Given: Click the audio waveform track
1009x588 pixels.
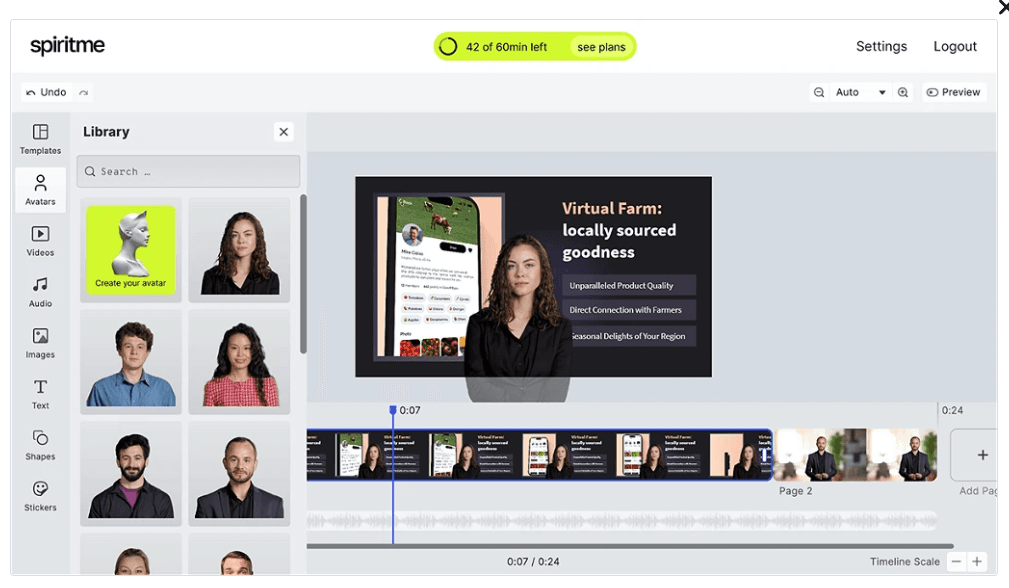Looking at the screenshot, I should pos(622,521).
